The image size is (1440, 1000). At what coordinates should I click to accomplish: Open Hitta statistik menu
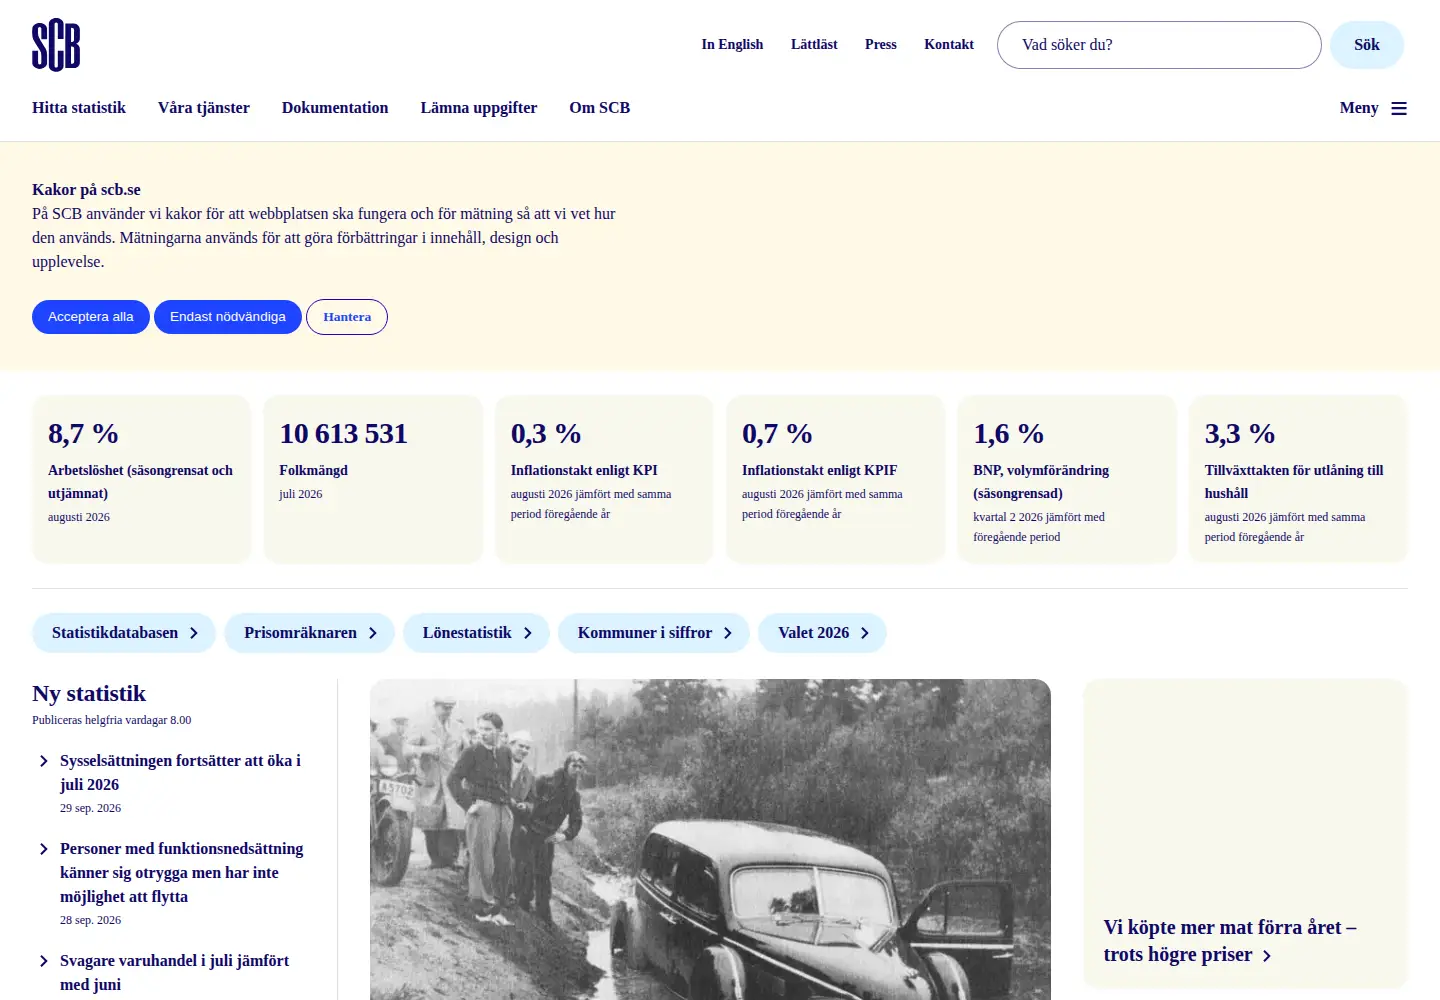tap(79, 108)
